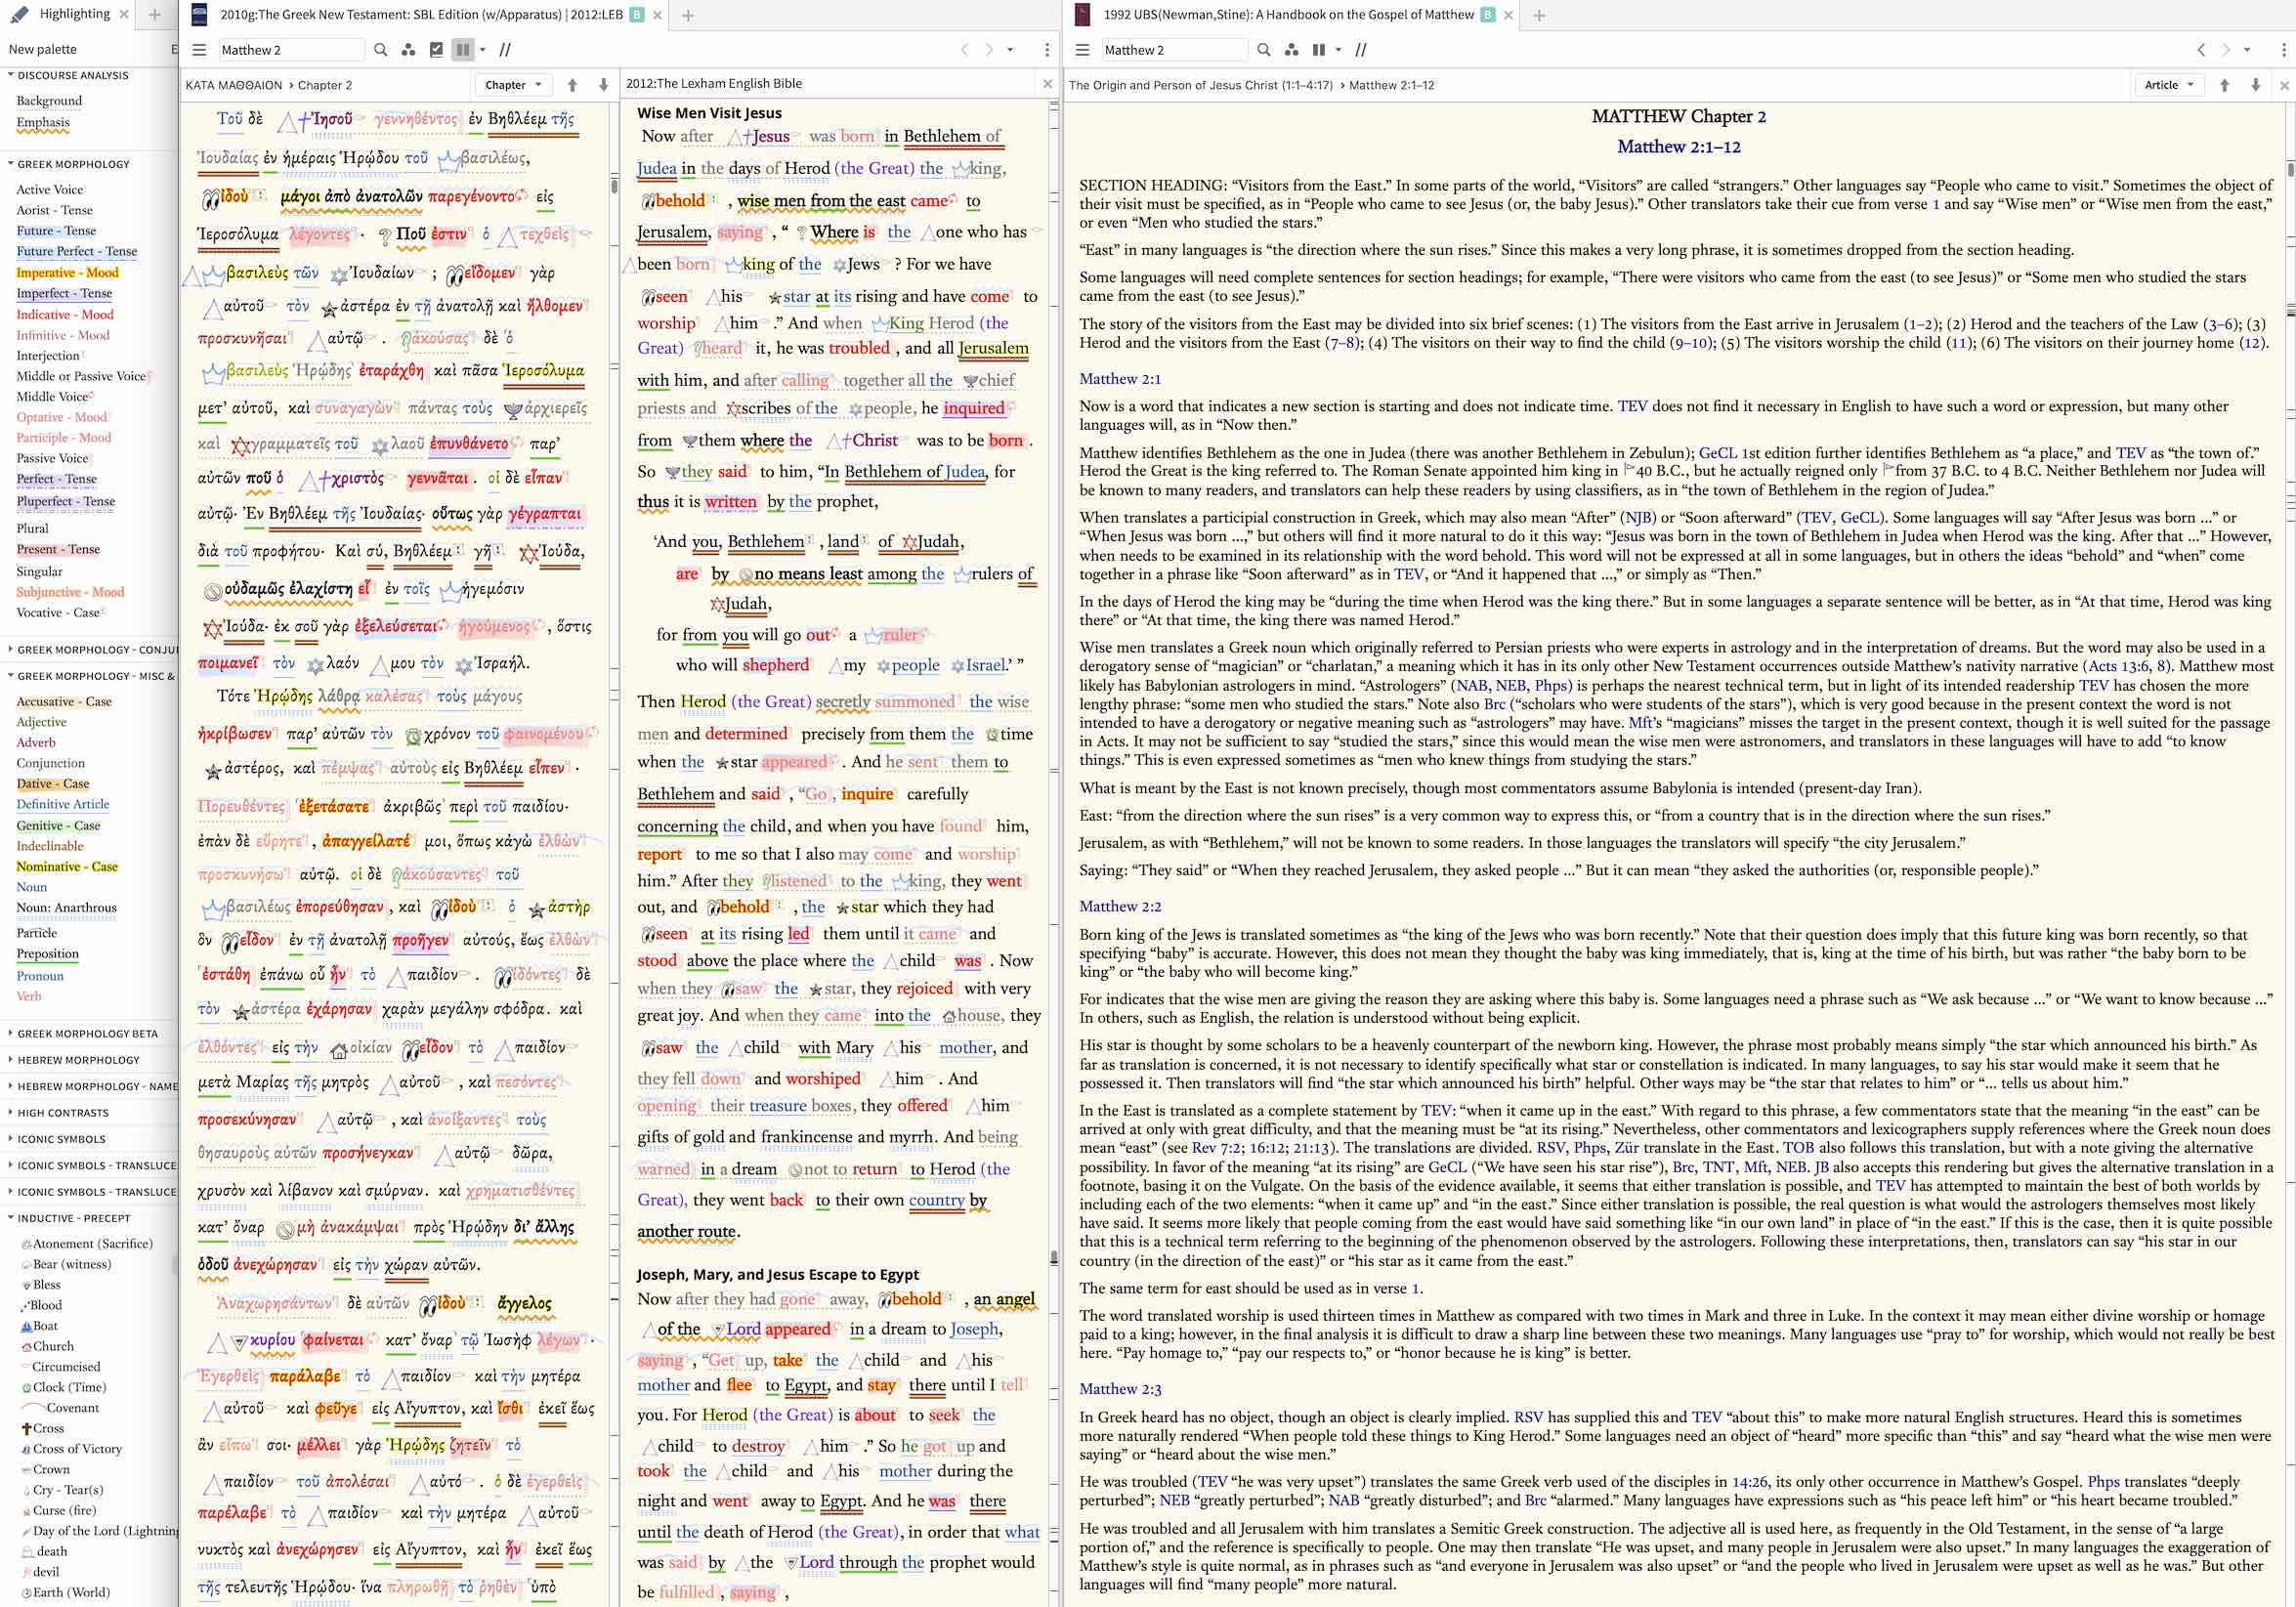Click parallel resources icon in Greek NT toolbar
2296x1607 pixels.
tap(506, 49)
